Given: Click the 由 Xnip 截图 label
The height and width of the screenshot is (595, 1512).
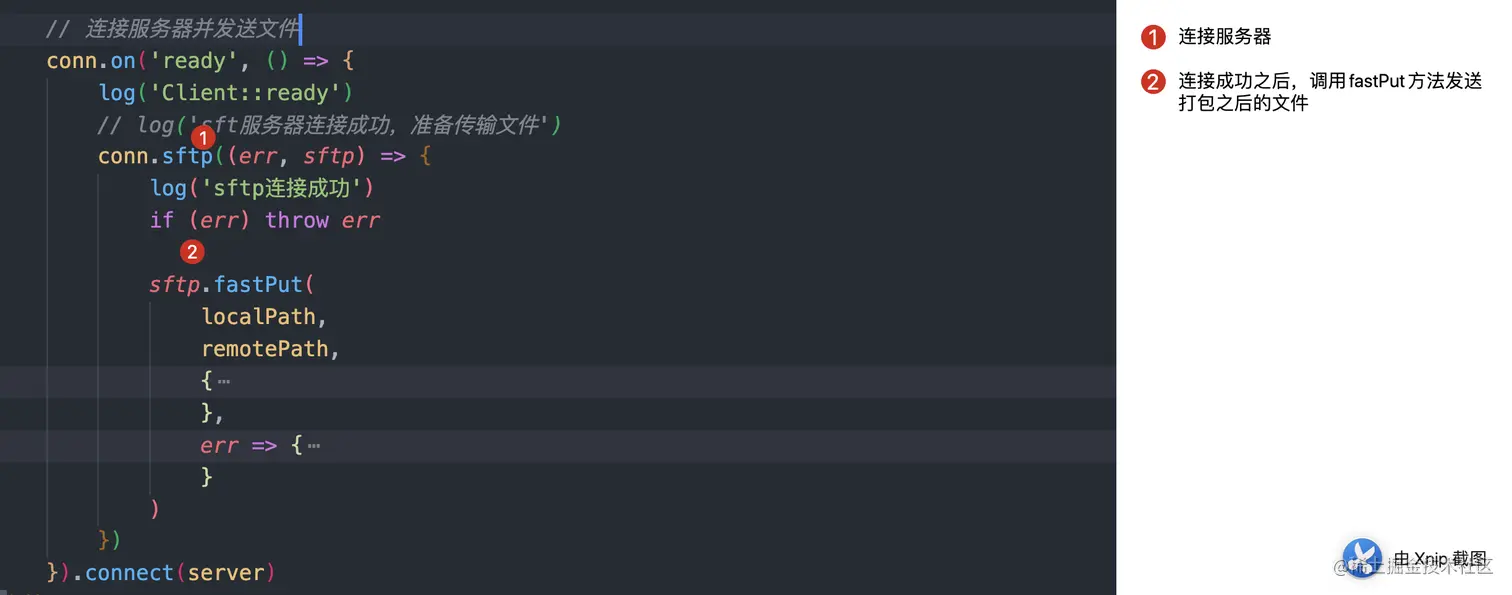Looking at the screenshot, I should tap(1440, 558).
